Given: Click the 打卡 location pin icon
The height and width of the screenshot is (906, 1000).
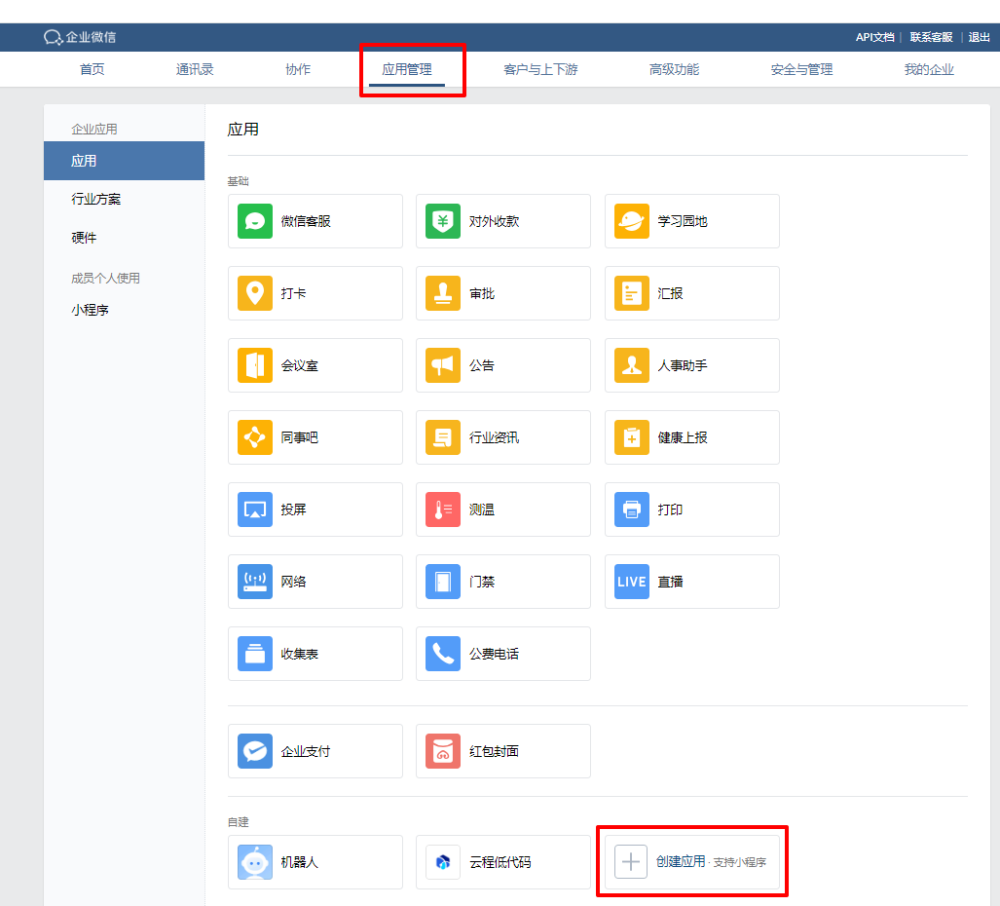Looking at the screenshot, I should point(254,293).
